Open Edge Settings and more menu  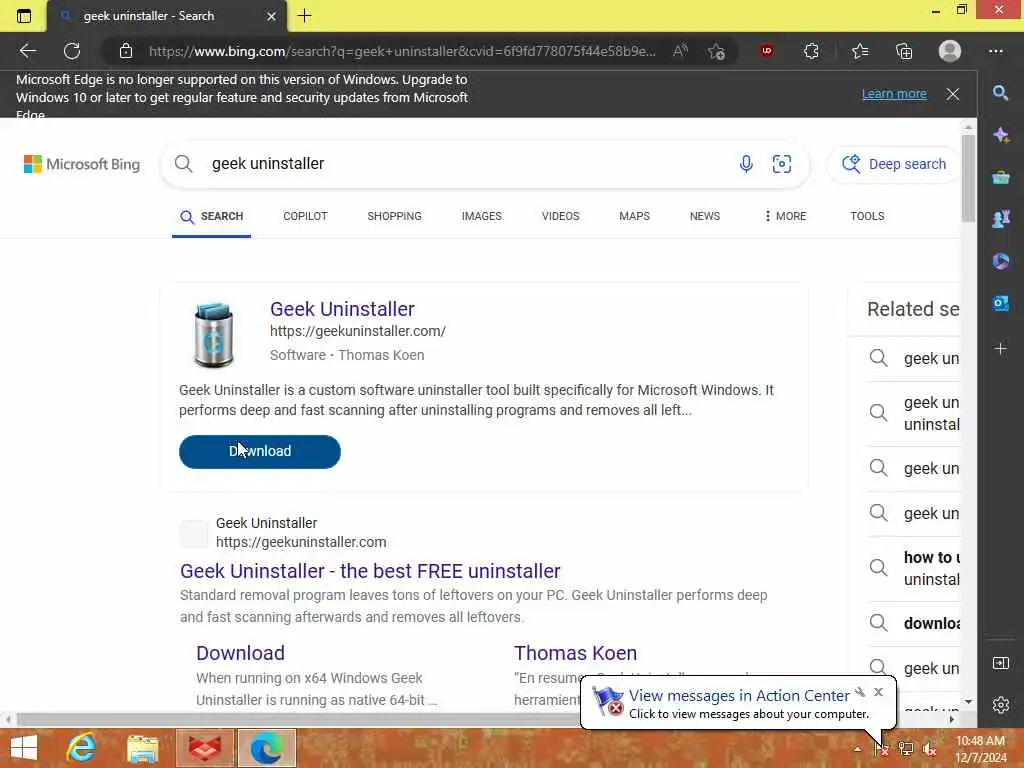coord(995,51)
